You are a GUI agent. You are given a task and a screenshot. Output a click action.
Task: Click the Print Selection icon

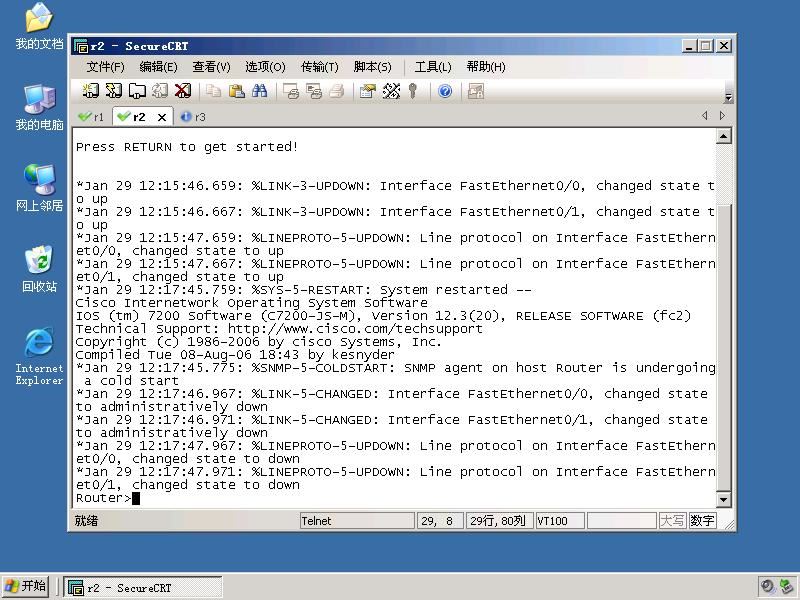pos(314,91)
